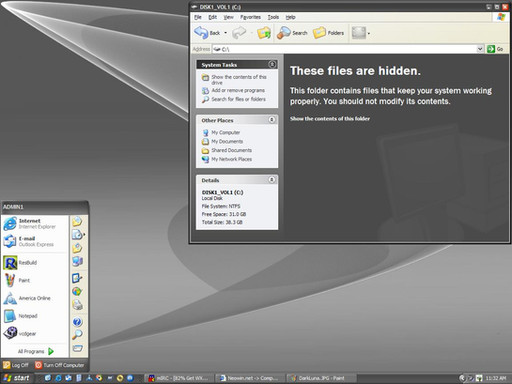Image resolution: width=512 pixels, height=384 pixels.
Task: Click the Back arrow icon in Explorer
Action: (x=201, y=33)
